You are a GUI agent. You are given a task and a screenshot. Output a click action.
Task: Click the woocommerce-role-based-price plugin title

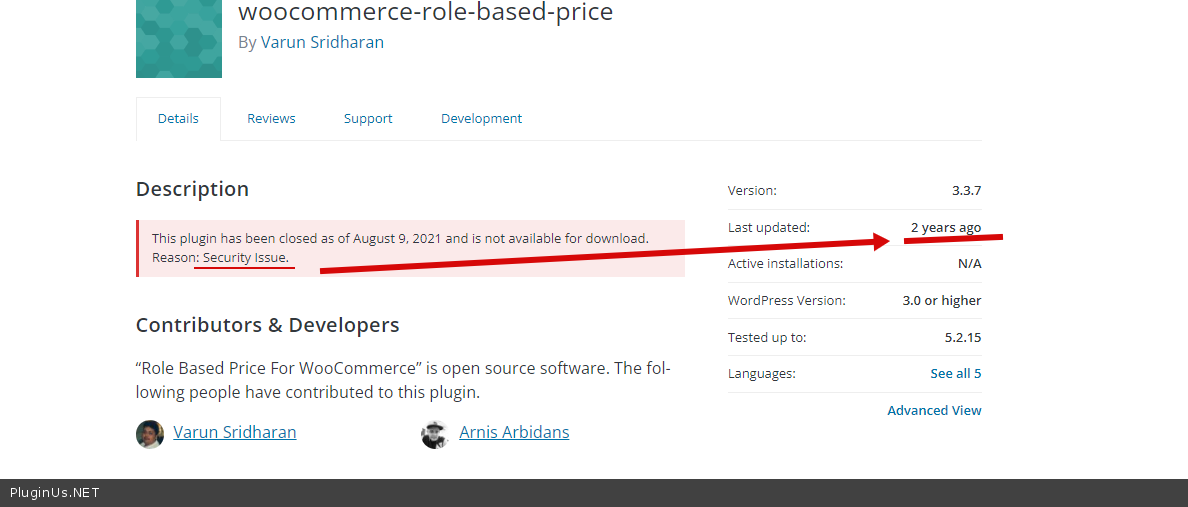pyautogui.click(x=425, y=12)
